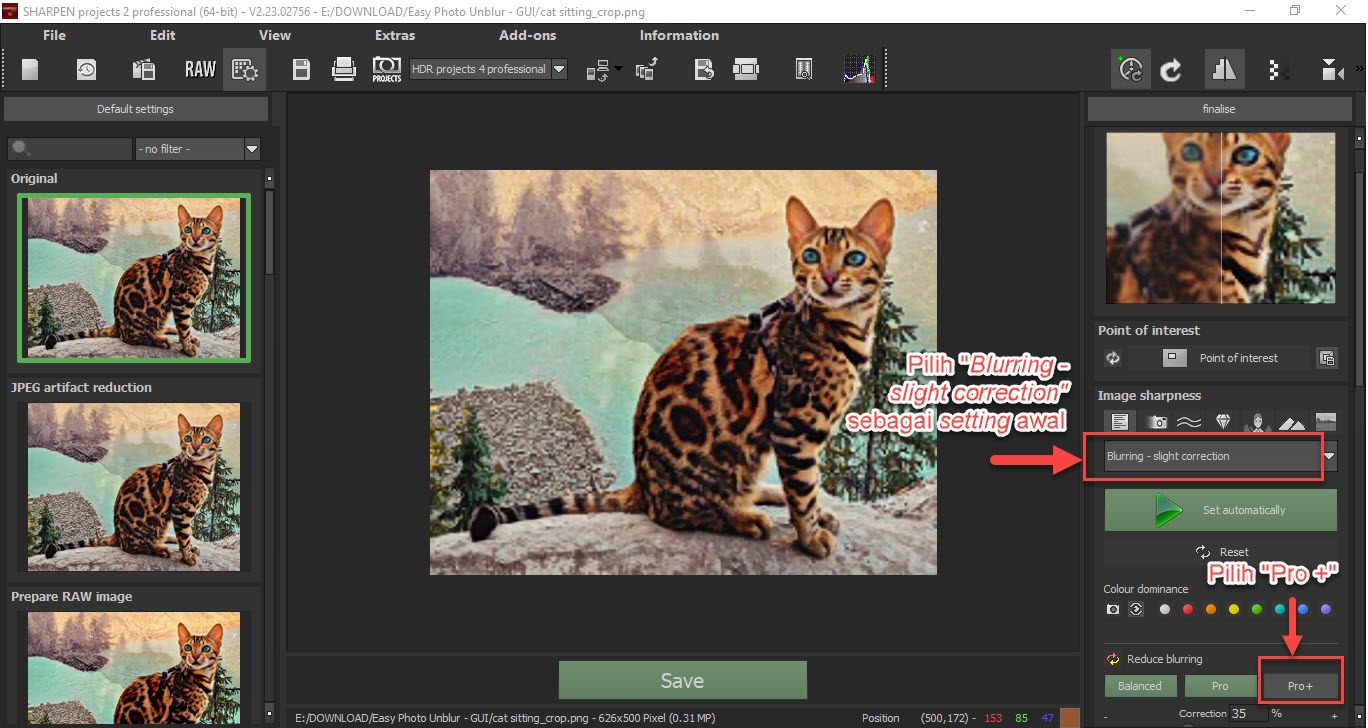Click the PROJECTS camera icon

pyautogui.click(x=387, y=69)
